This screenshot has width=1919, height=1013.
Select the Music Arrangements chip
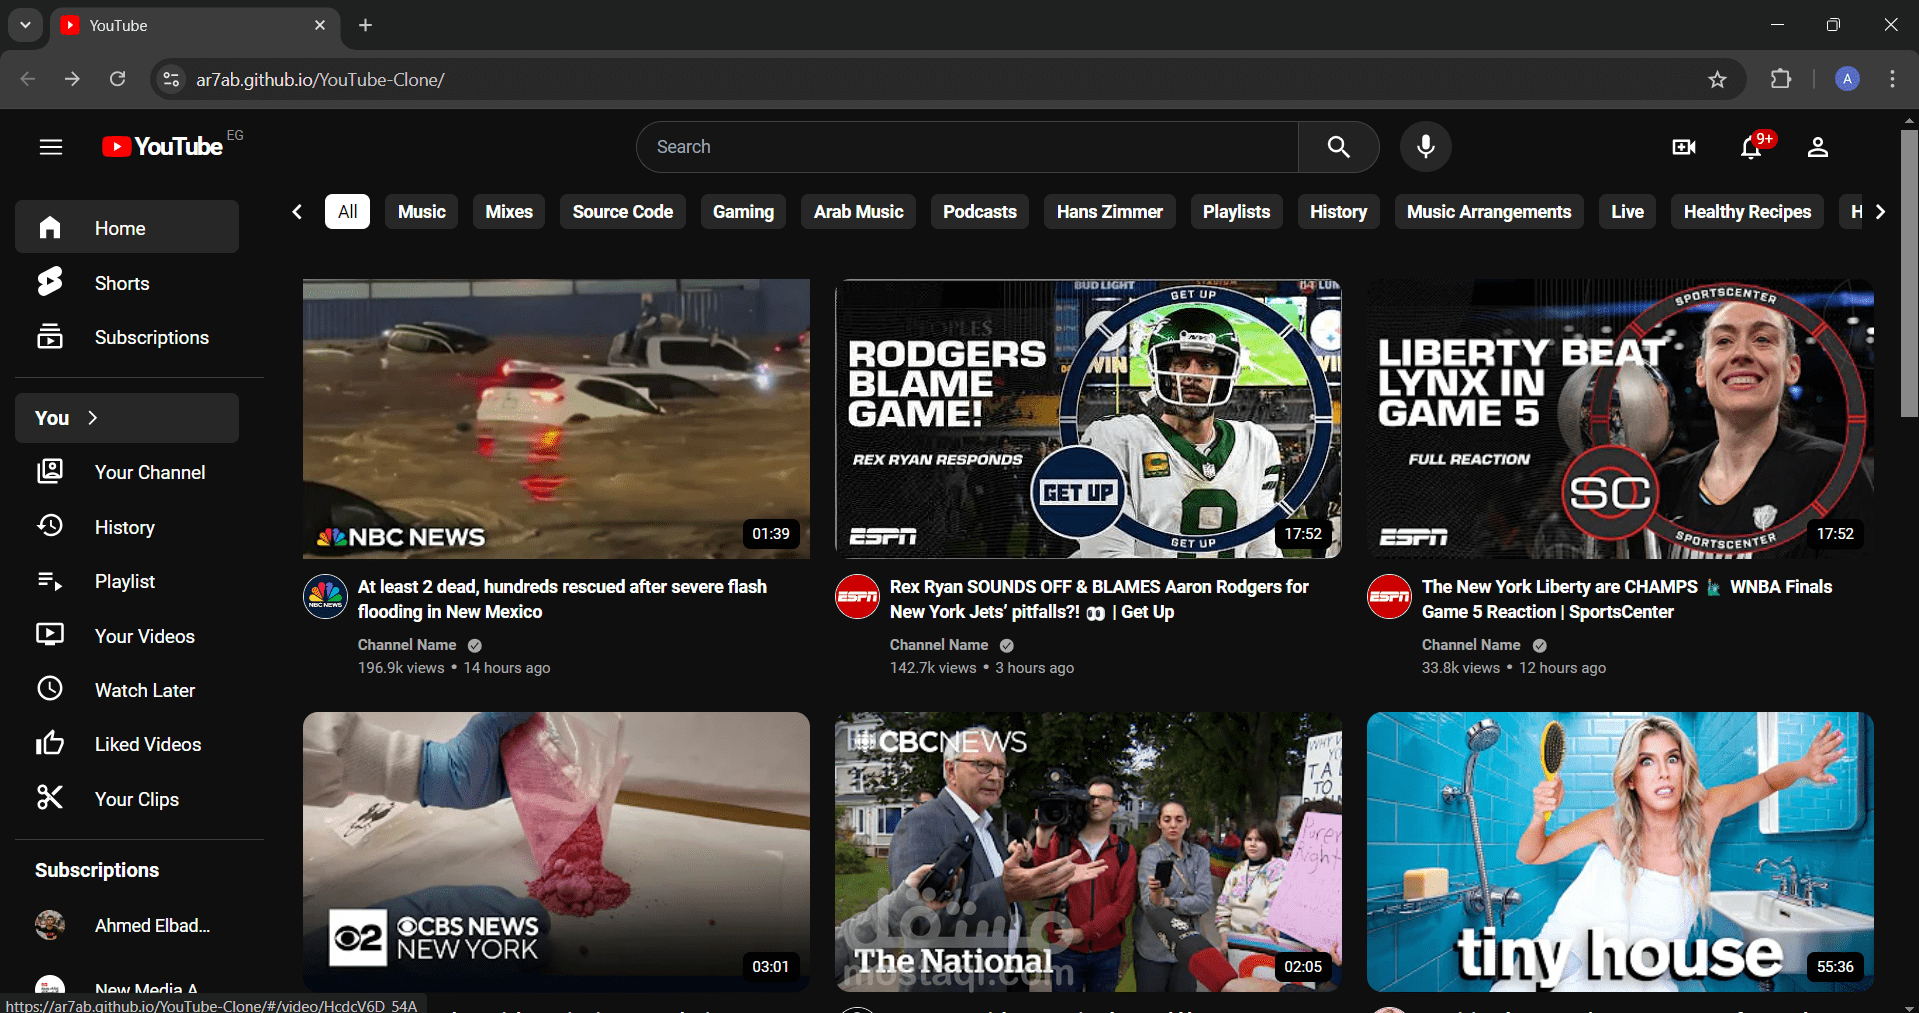click(x=1489, y=211)
